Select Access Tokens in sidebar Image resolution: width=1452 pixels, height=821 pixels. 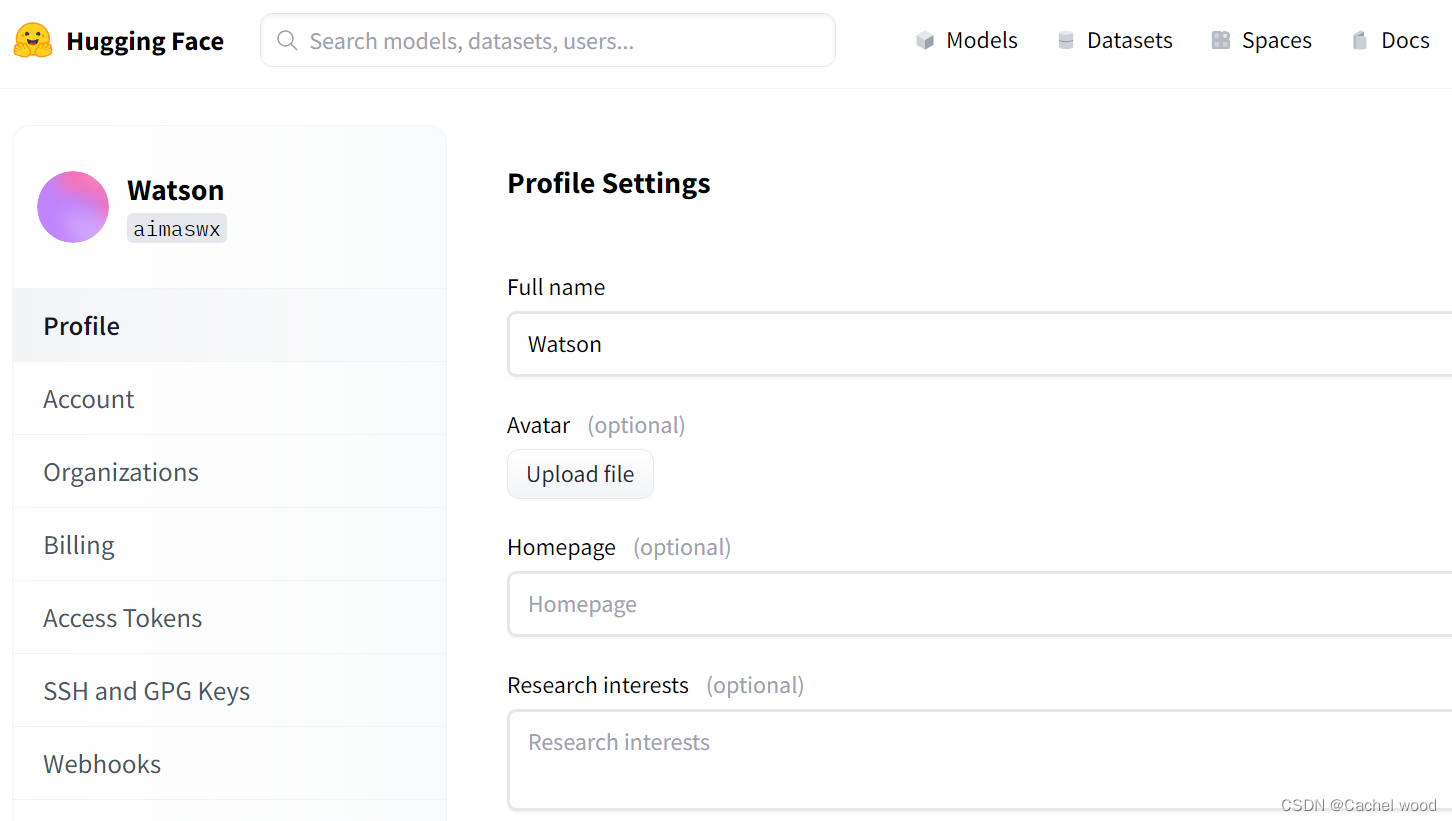pyautogui.click(x=123, y=618)
